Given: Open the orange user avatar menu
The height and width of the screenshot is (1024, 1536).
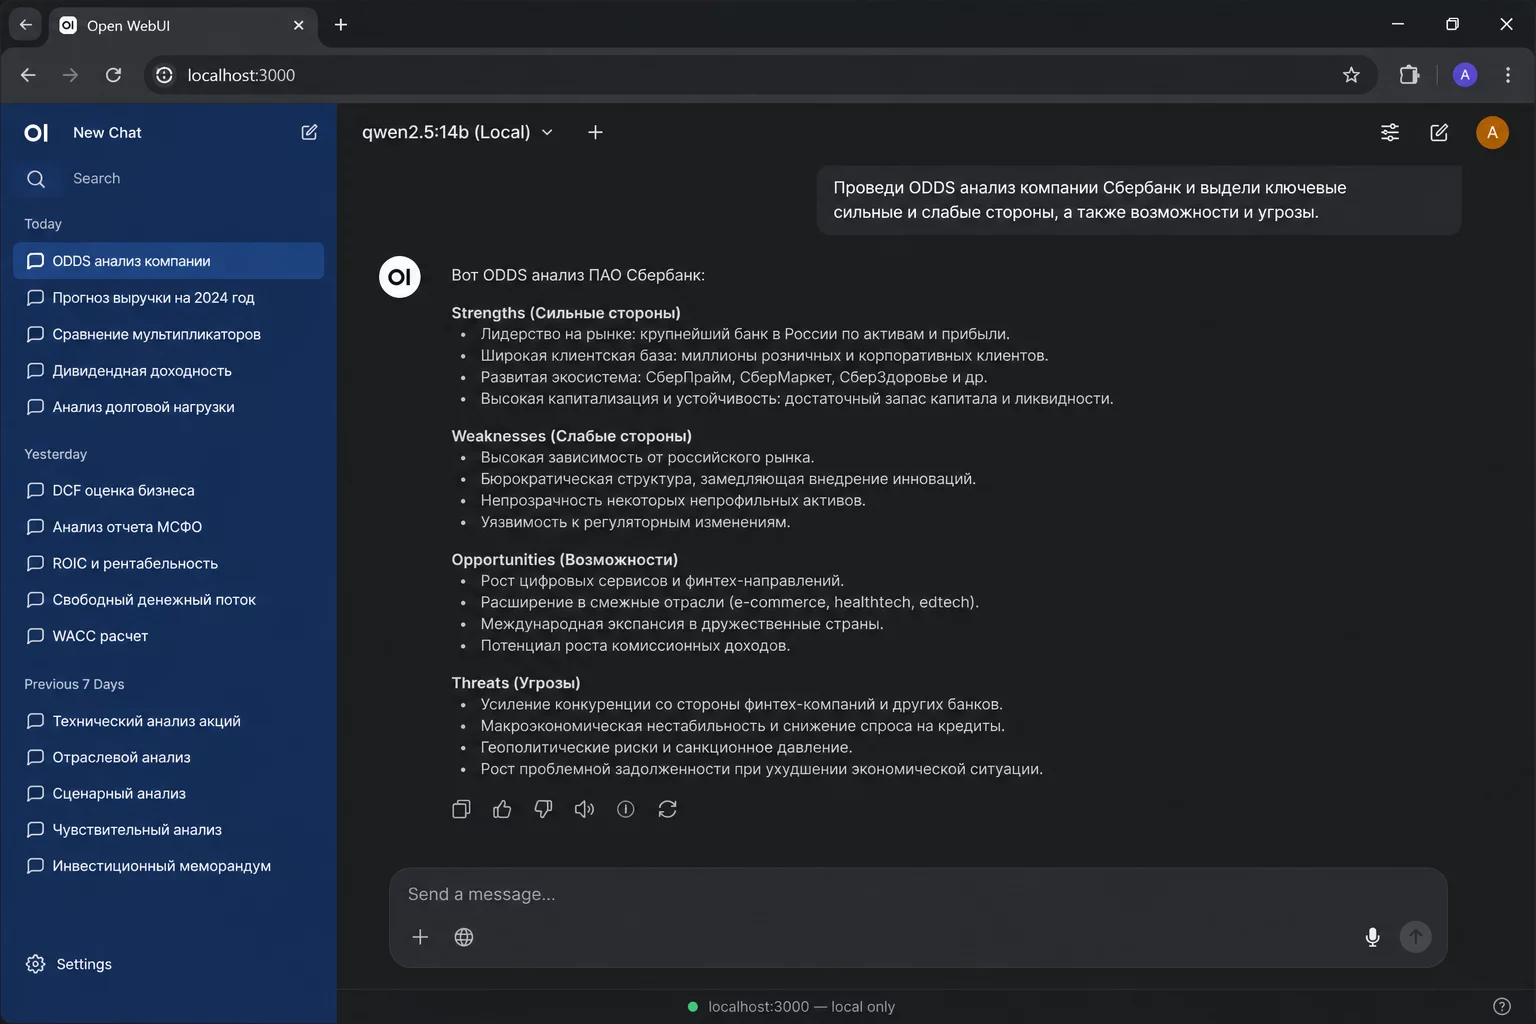Looking at the screenshot, I should (1492, 132).
